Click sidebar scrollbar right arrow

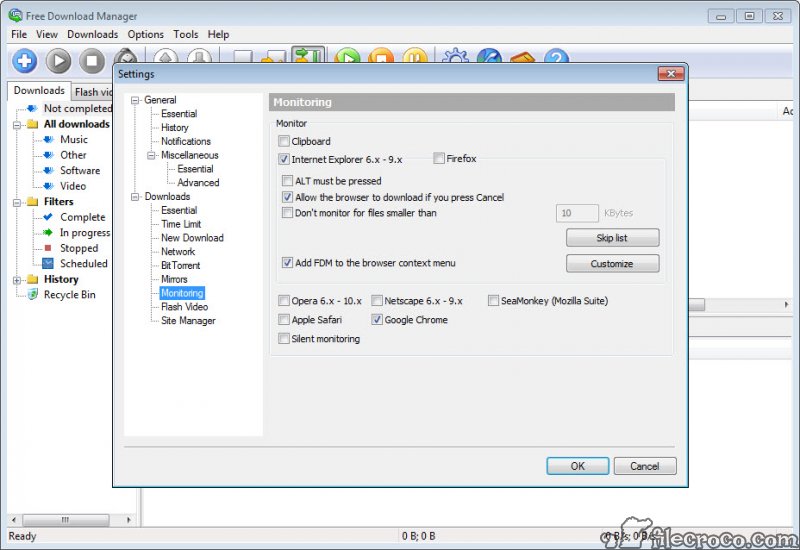[x=129, y=520]
